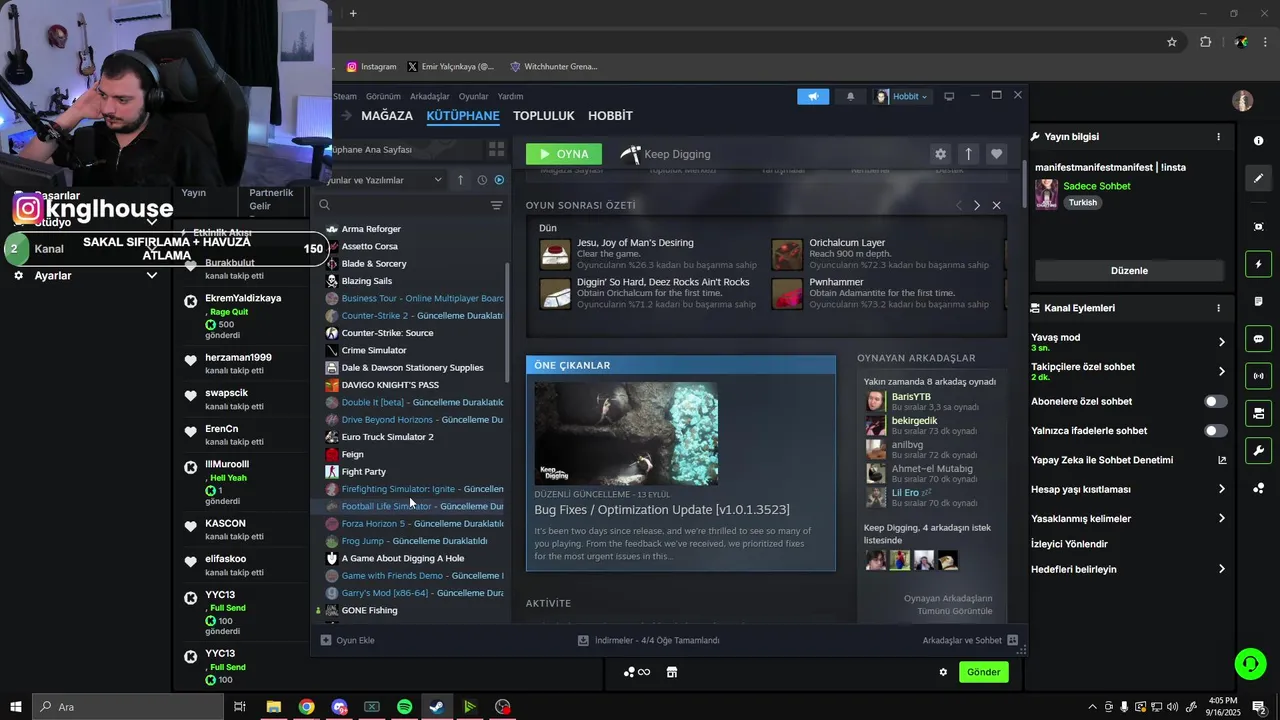Open the chat settings gear beside Gönder
This screenshot has width=1280, height=720.
[943, 672]
